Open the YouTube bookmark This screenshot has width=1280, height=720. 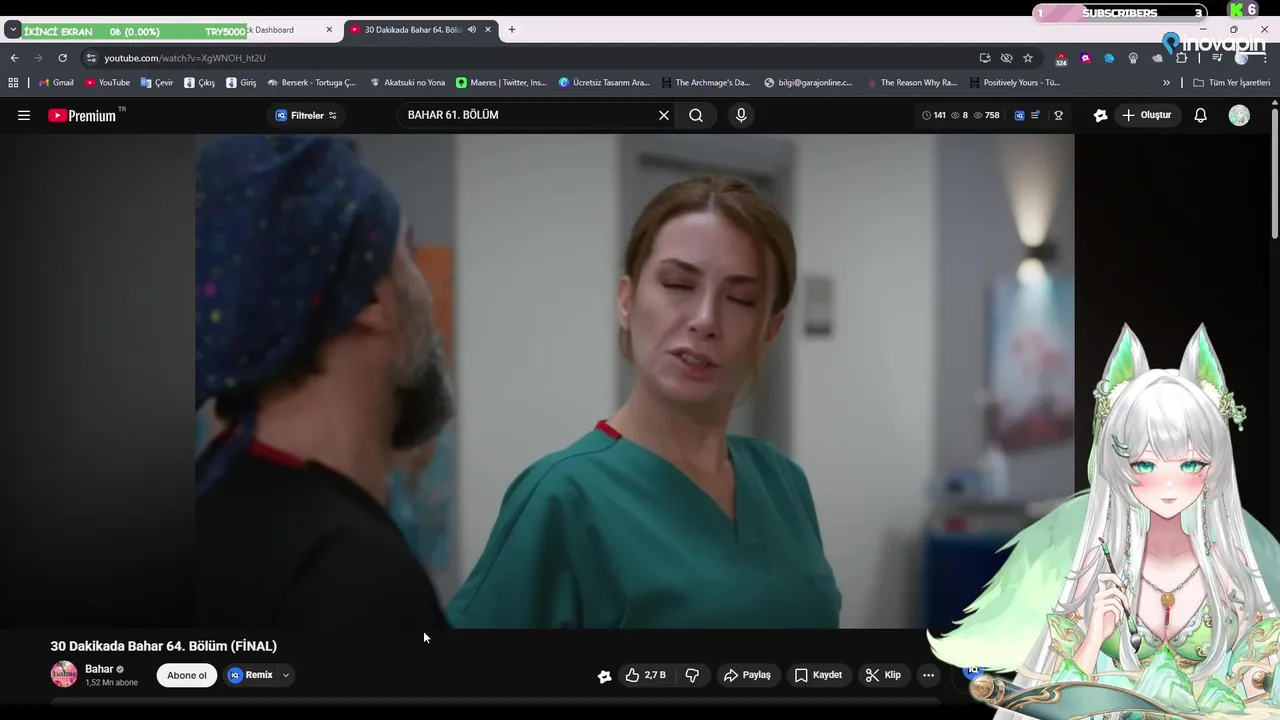point(107,83)
